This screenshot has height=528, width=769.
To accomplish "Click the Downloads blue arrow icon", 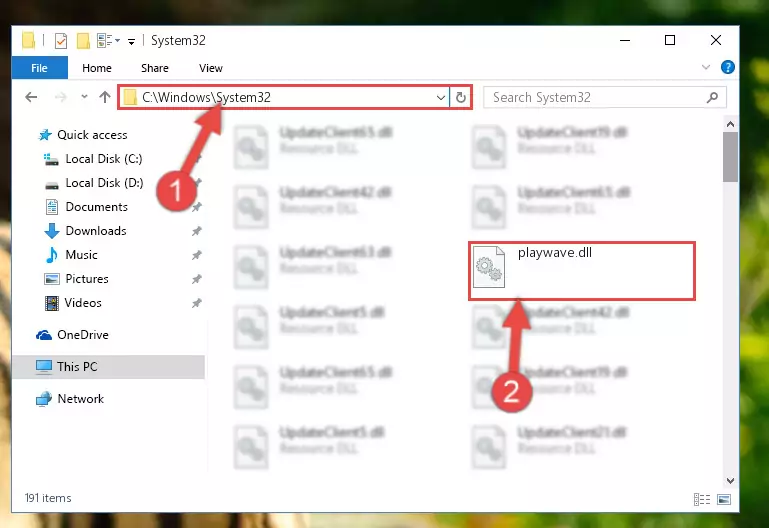I will click(x=52, y=231).
